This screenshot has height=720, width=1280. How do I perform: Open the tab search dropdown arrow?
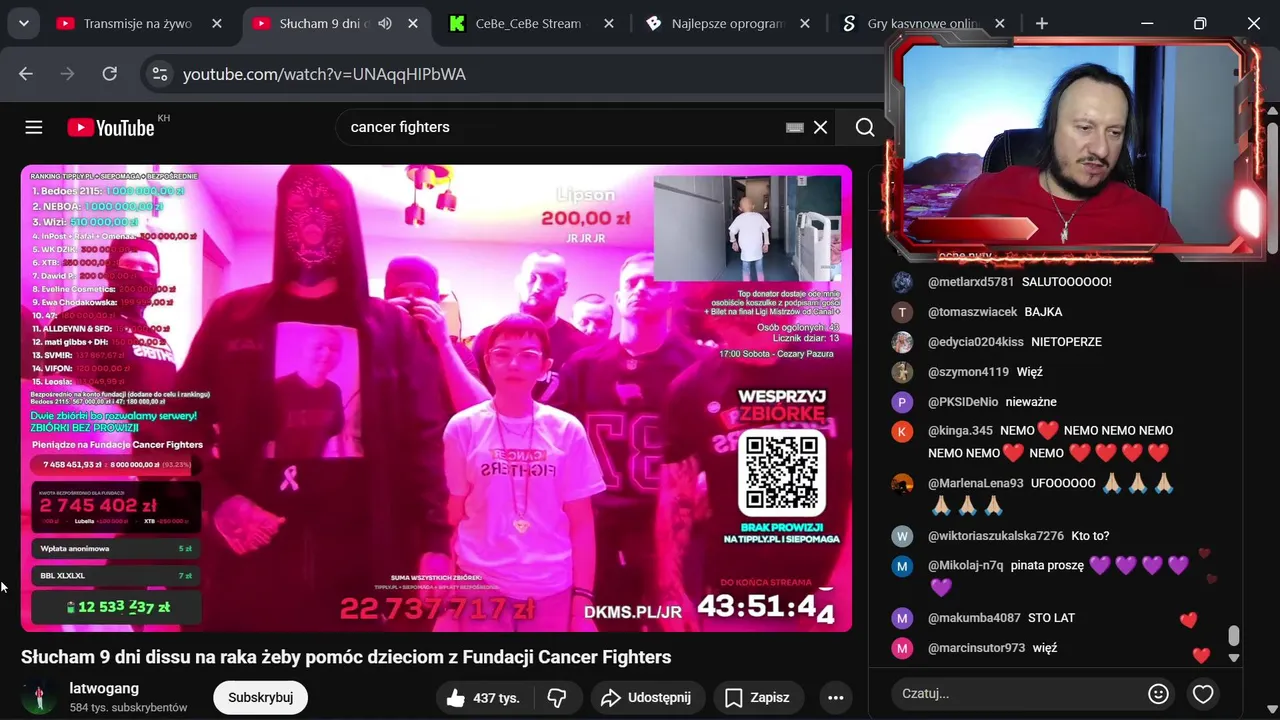23,23
